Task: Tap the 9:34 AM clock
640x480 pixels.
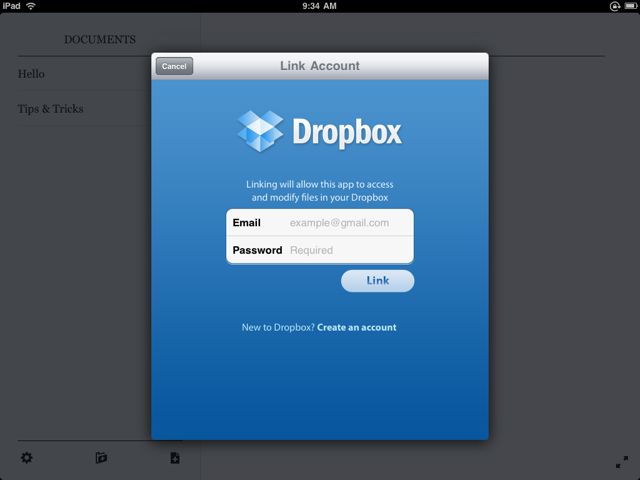Action: click(320, 6)
